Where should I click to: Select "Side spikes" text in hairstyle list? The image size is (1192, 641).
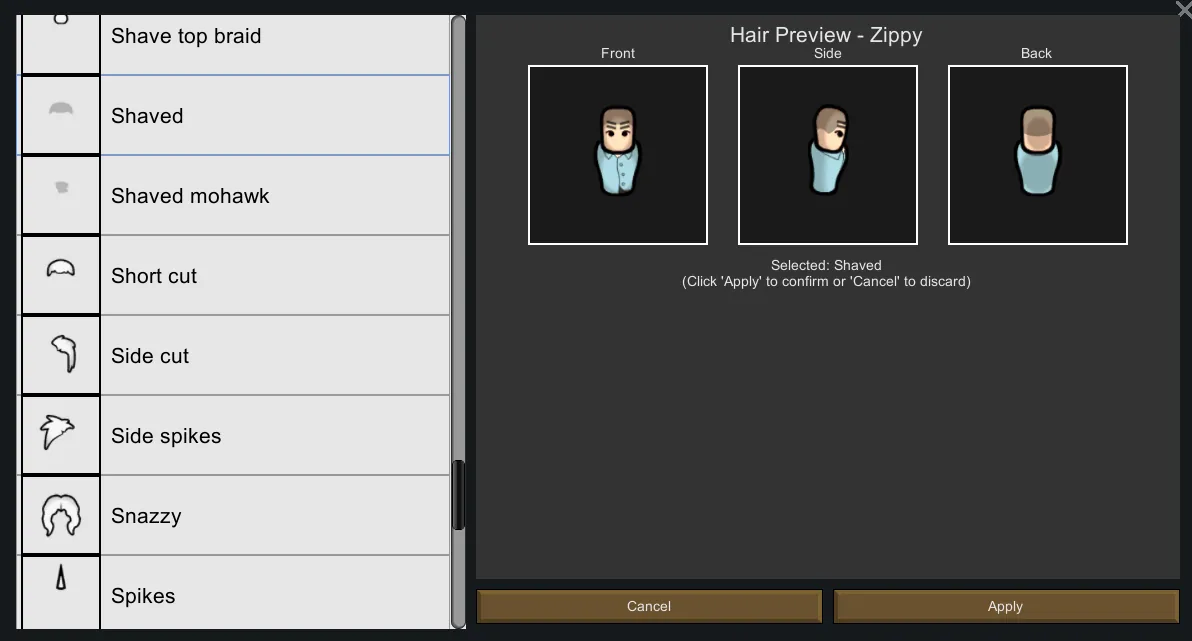166,436
